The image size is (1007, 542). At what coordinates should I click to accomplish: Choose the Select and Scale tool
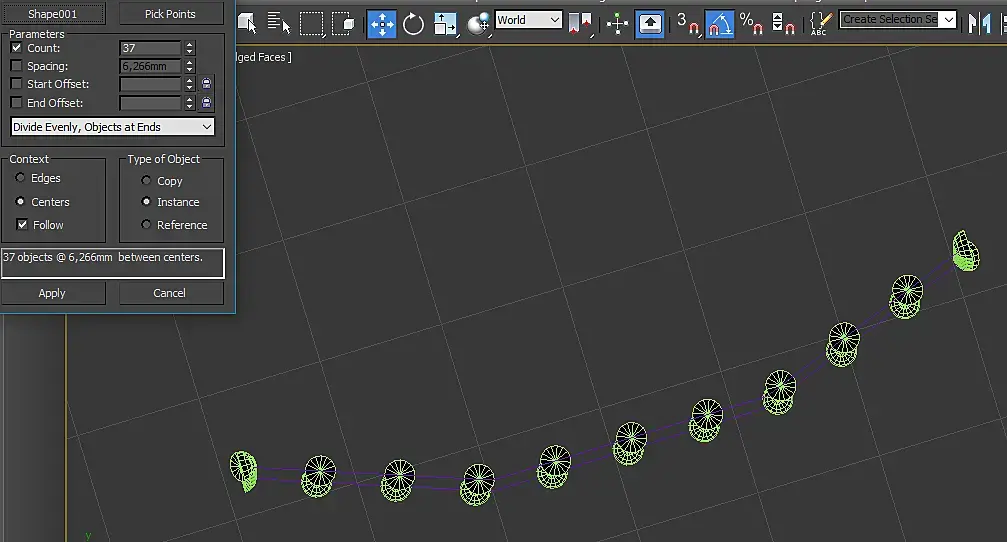coord(445,24)
